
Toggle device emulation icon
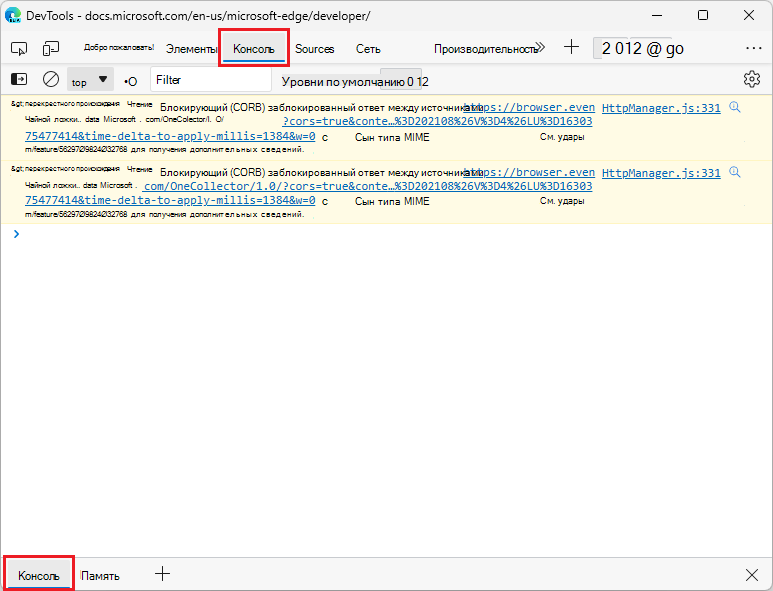click(51, 48)
